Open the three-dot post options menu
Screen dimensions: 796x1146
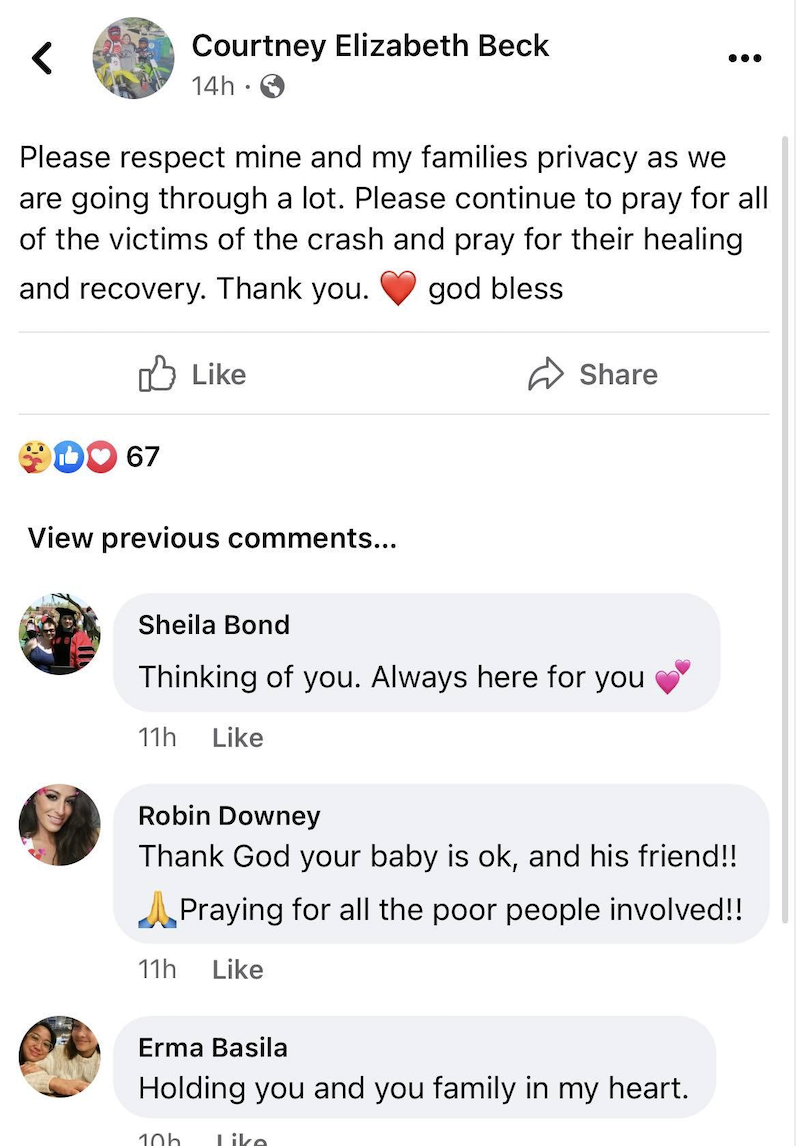pos(745,58)
